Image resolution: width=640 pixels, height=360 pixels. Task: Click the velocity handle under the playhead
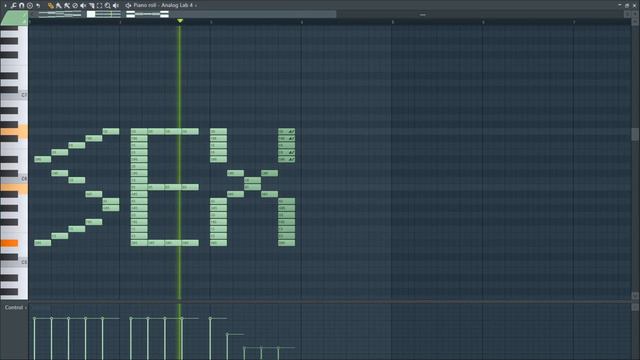(182, 318)
